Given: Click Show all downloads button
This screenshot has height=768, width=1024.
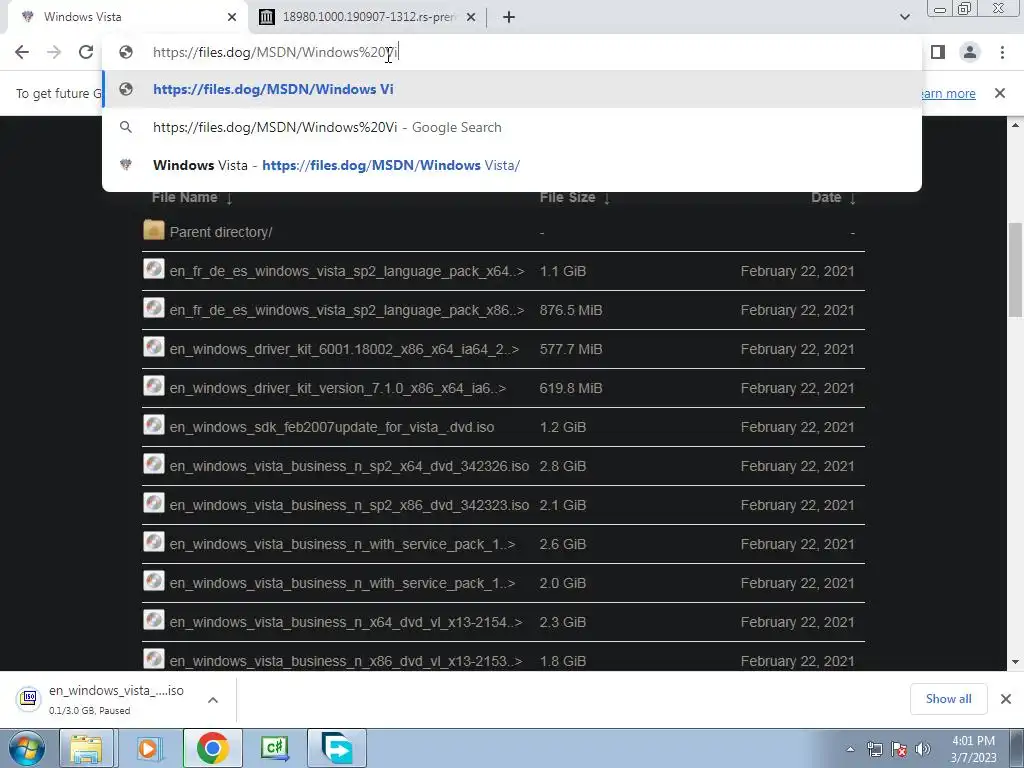Looking at the screenshot, I should [948, 699].
